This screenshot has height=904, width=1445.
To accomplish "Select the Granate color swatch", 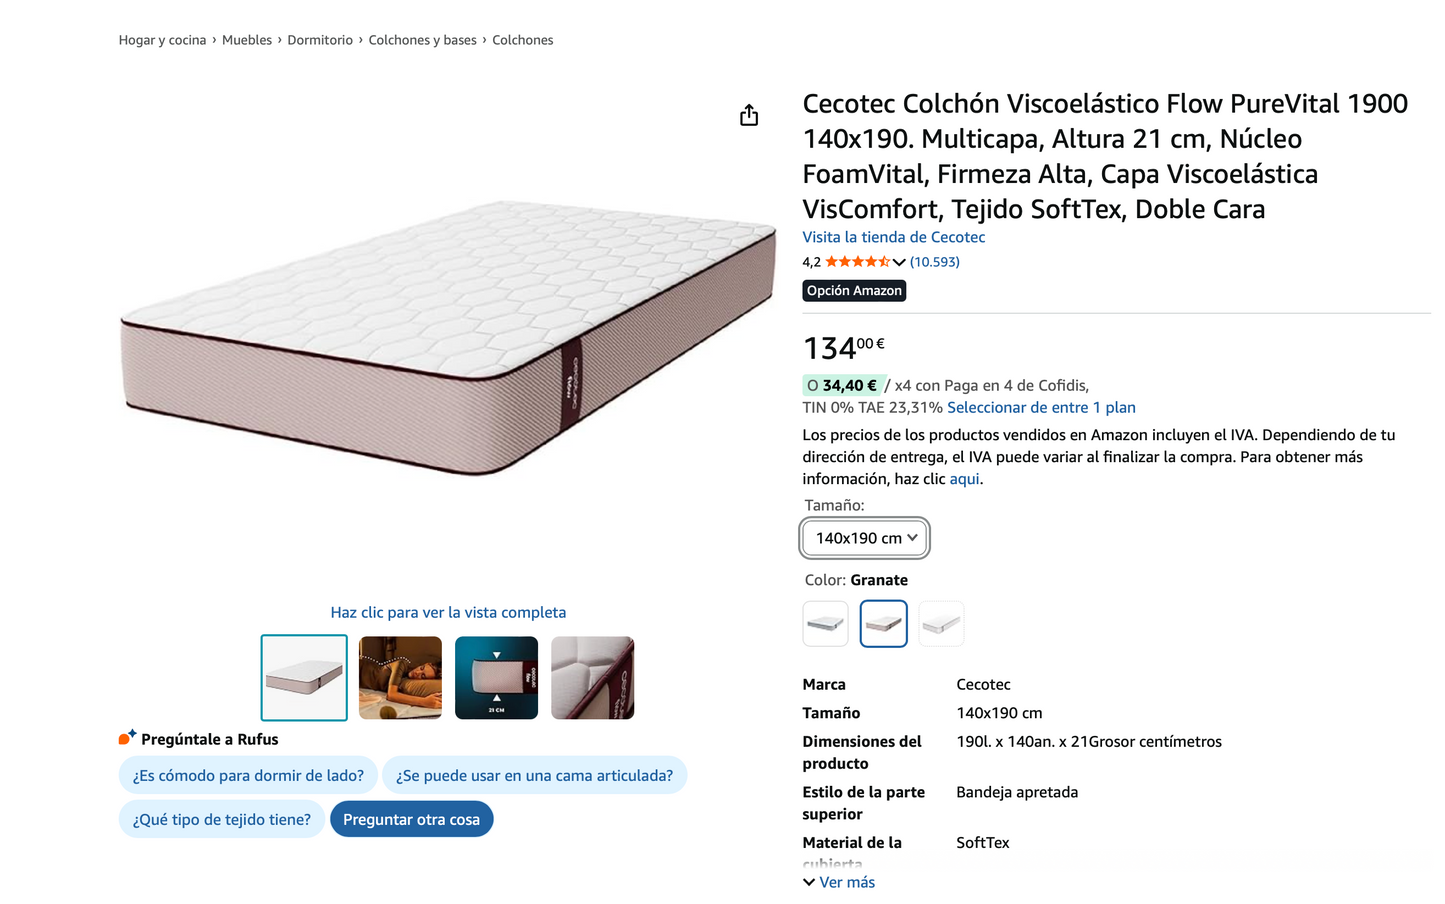I will click(x=883, y=624).
